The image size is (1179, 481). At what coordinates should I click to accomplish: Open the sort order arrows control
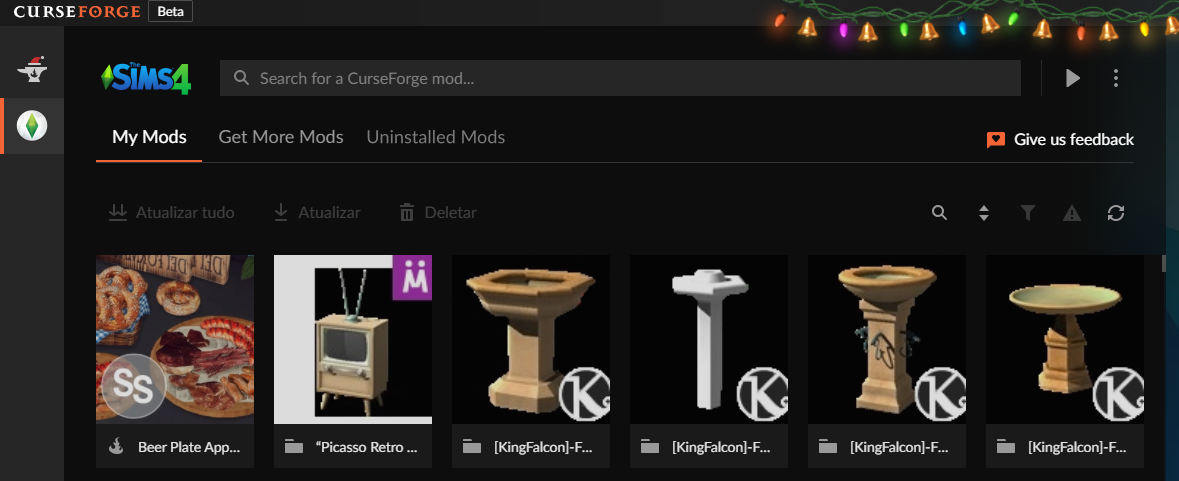point(984,213)
